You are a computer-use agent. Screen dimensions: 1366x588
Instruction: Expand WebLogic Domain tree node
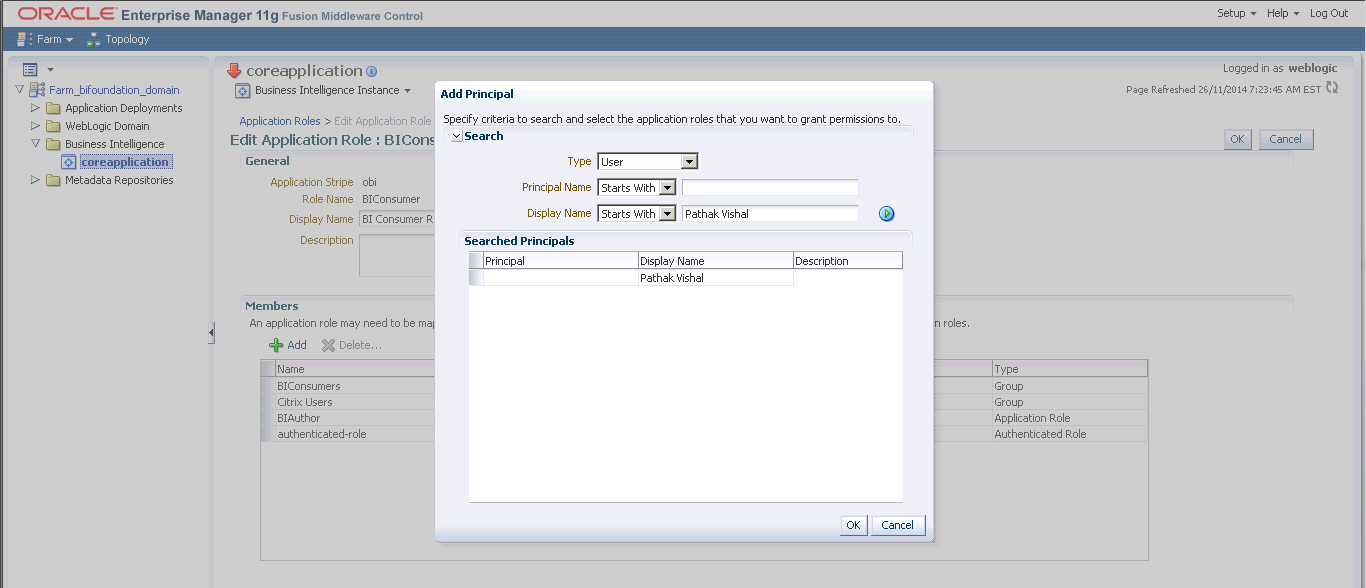click(x=36, y=126)
